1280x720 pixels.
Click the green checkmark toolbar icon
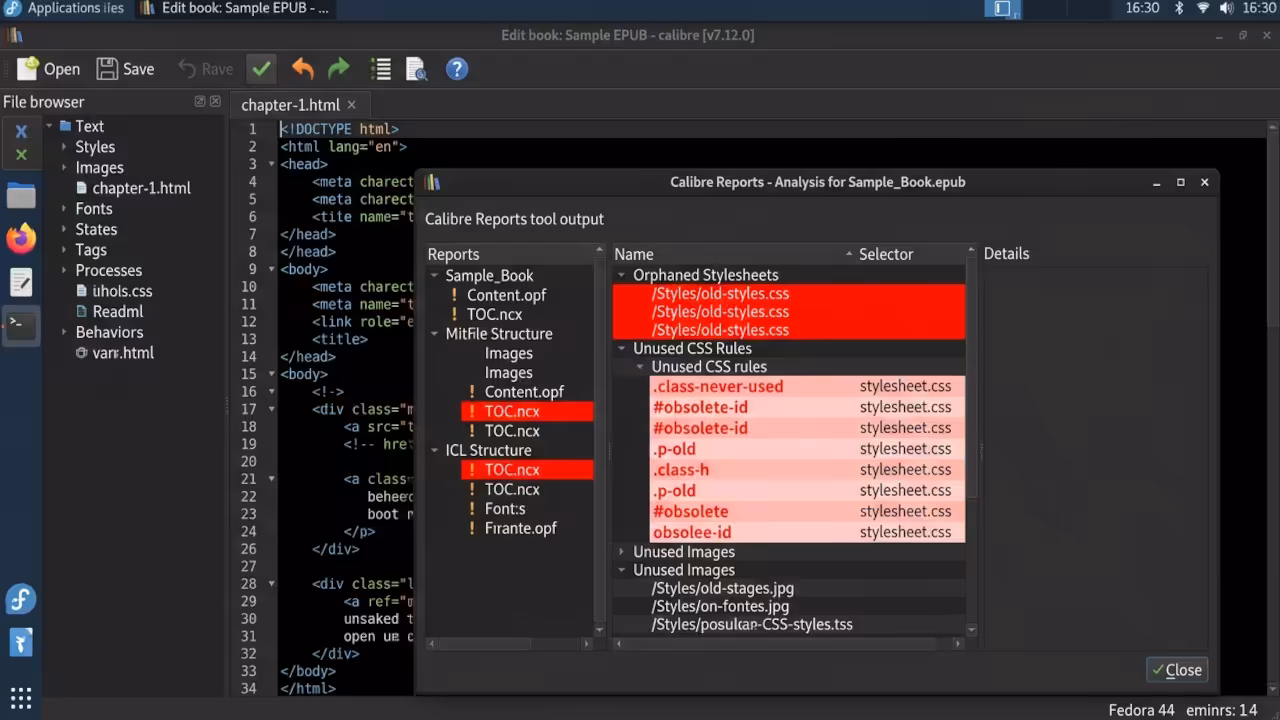point(261,69)
